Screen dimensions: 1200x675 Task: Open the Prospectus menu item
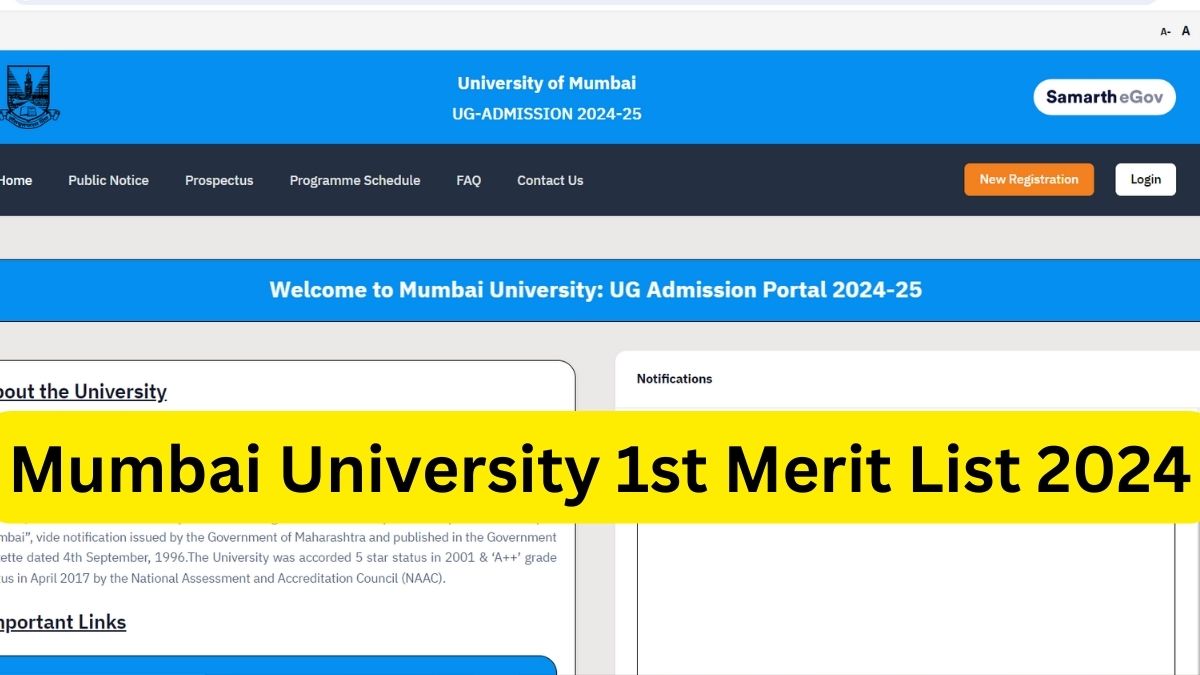219,180
